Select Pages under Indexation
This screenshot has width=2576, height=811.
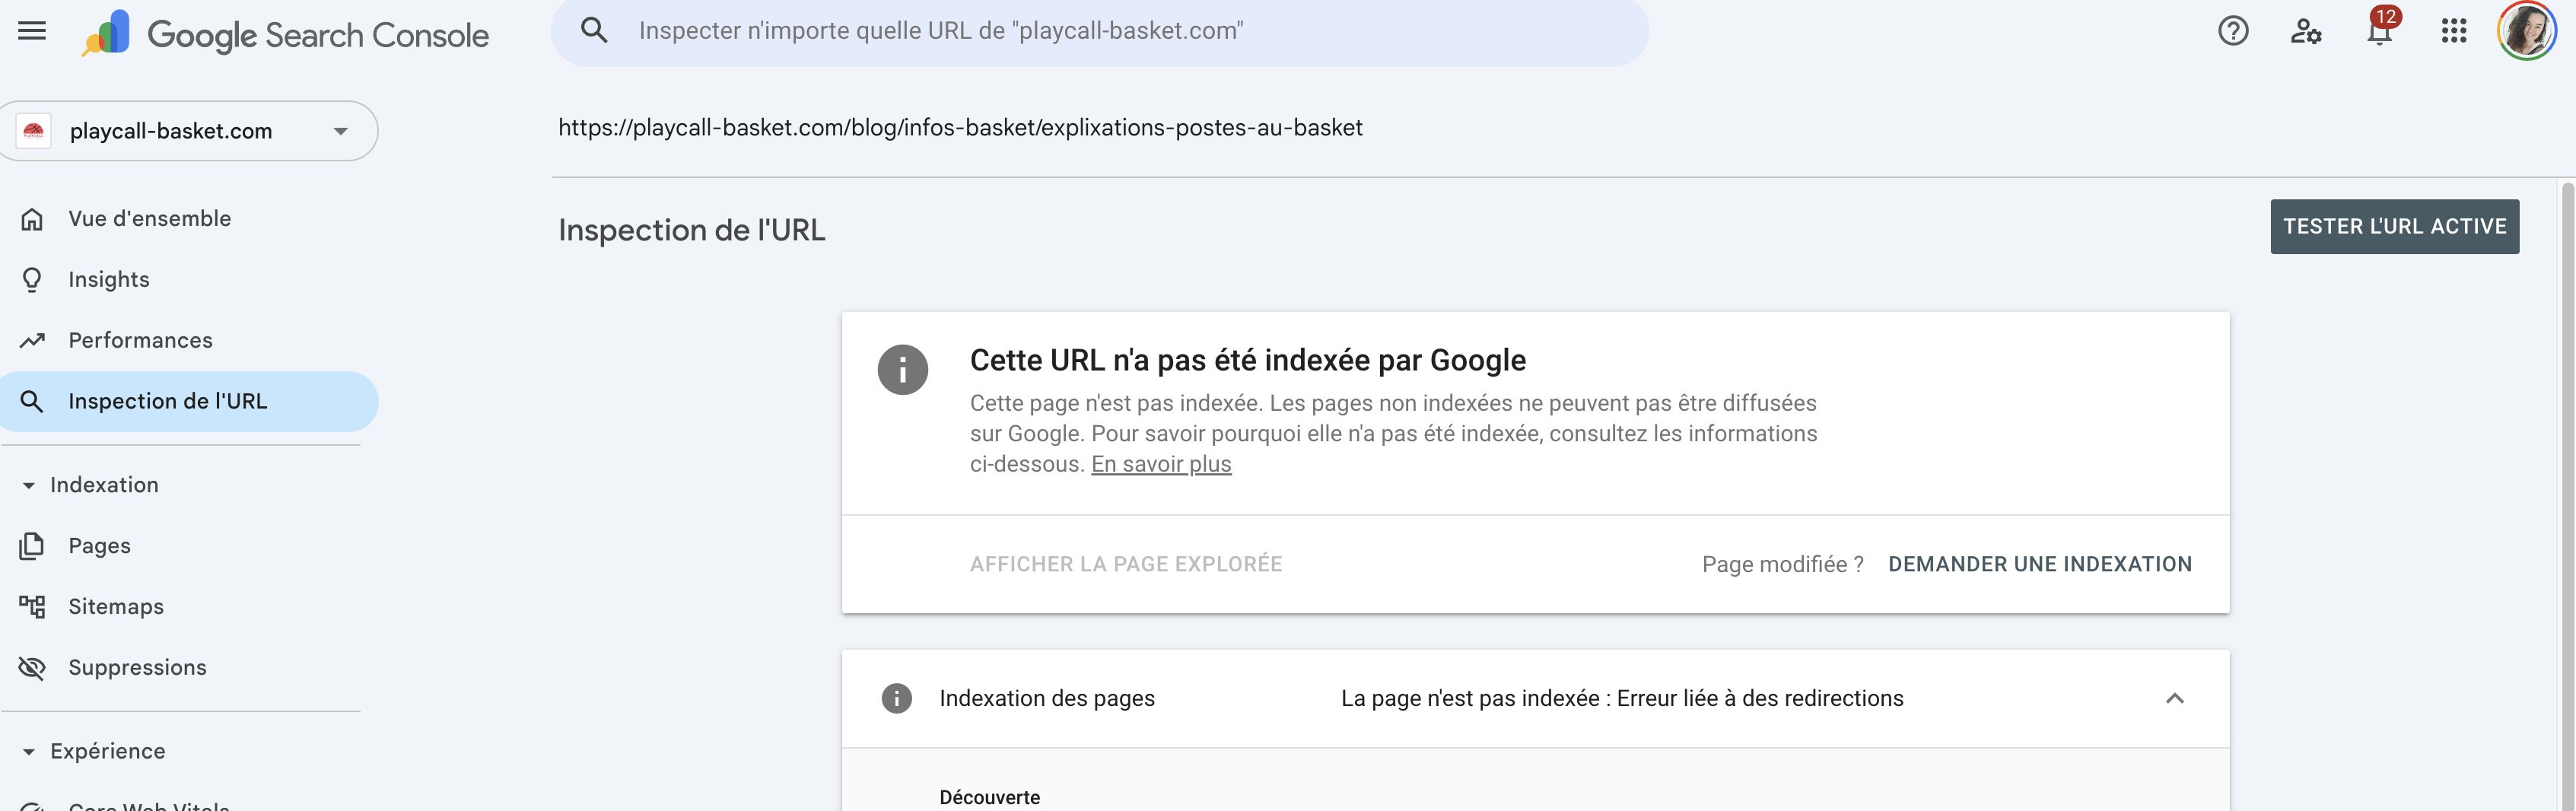coord(98,546)
